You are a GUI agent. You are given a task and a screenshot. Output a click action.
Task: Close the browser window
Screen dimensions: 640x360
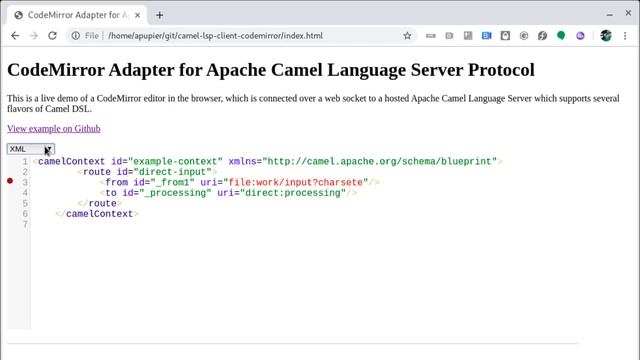[628, 13]
